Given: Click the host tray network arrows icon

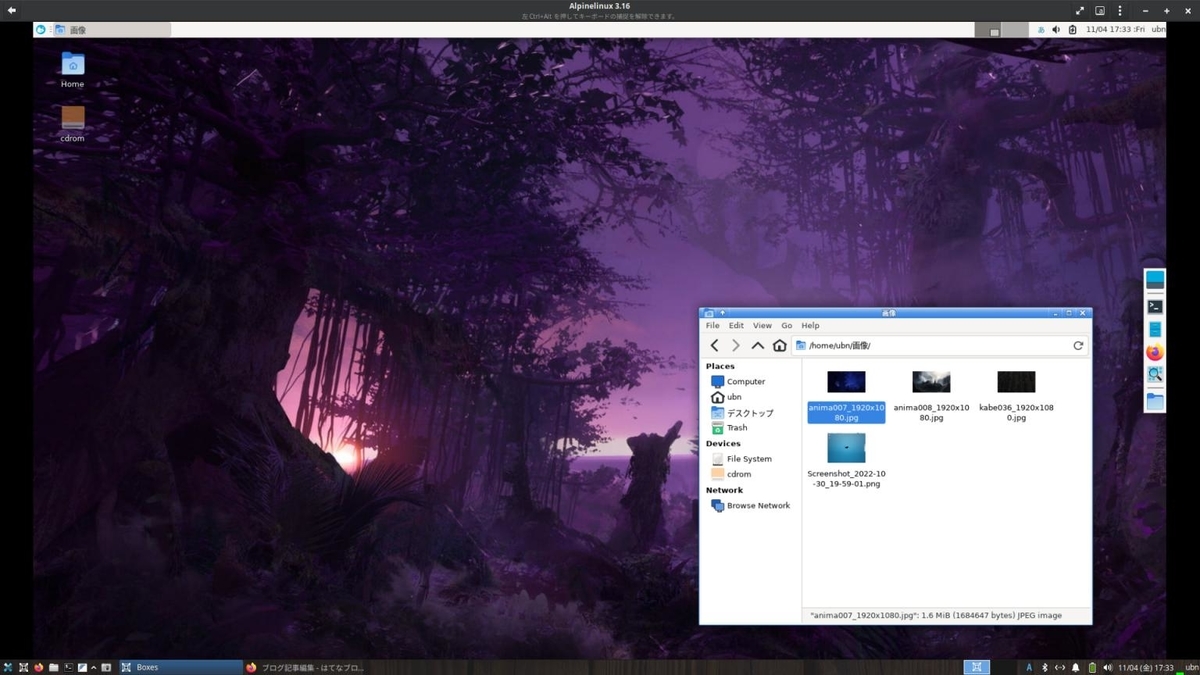Looking at the screenshot, I should 1060,667.
